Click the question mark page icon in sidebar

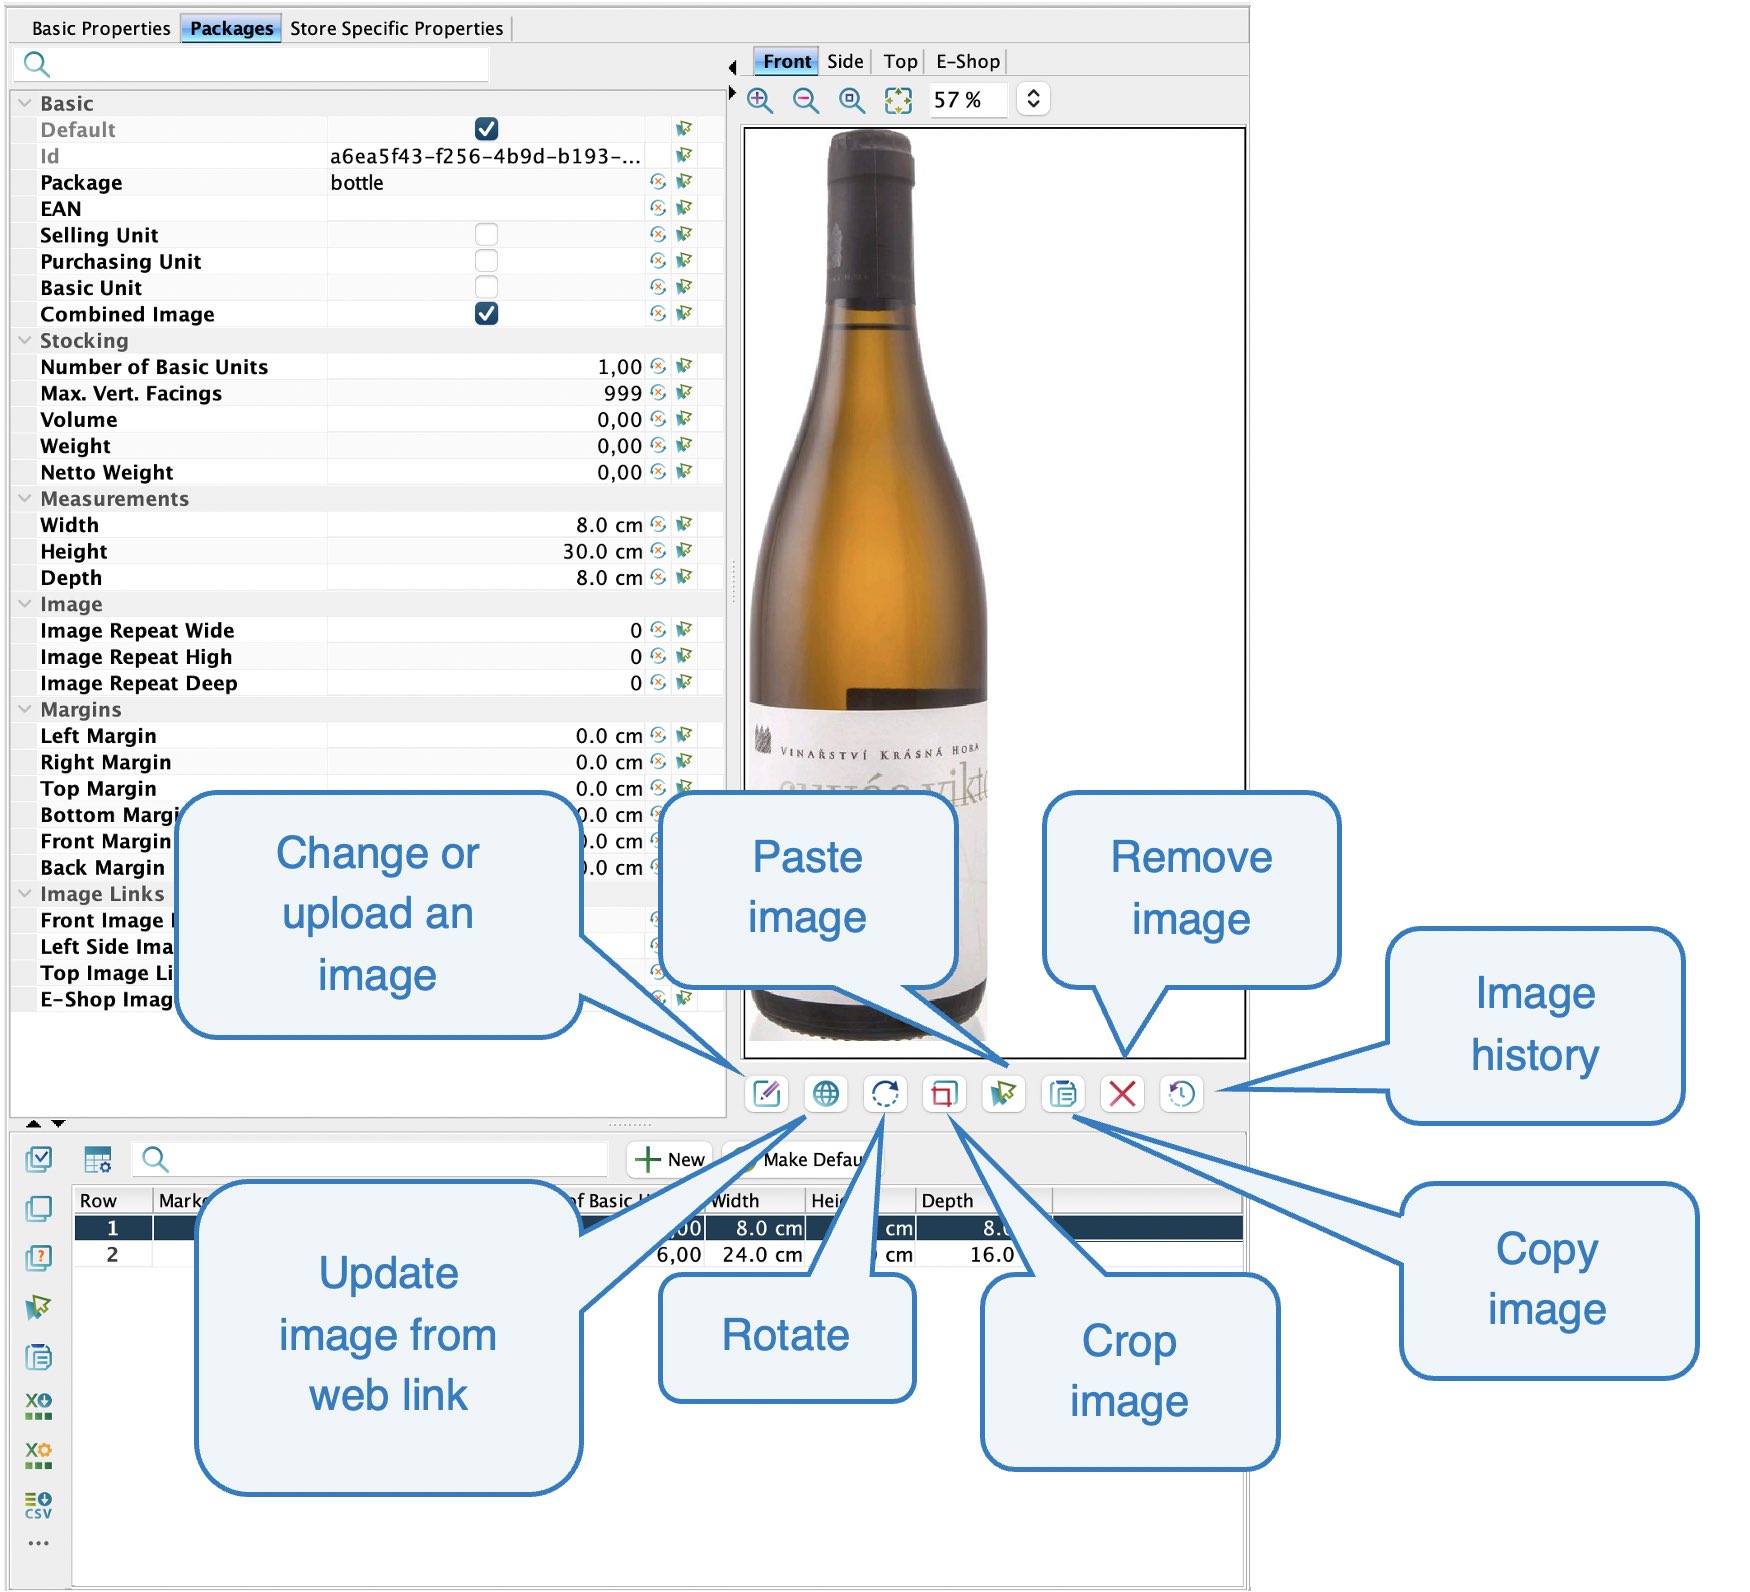[x=39, y=1258]
